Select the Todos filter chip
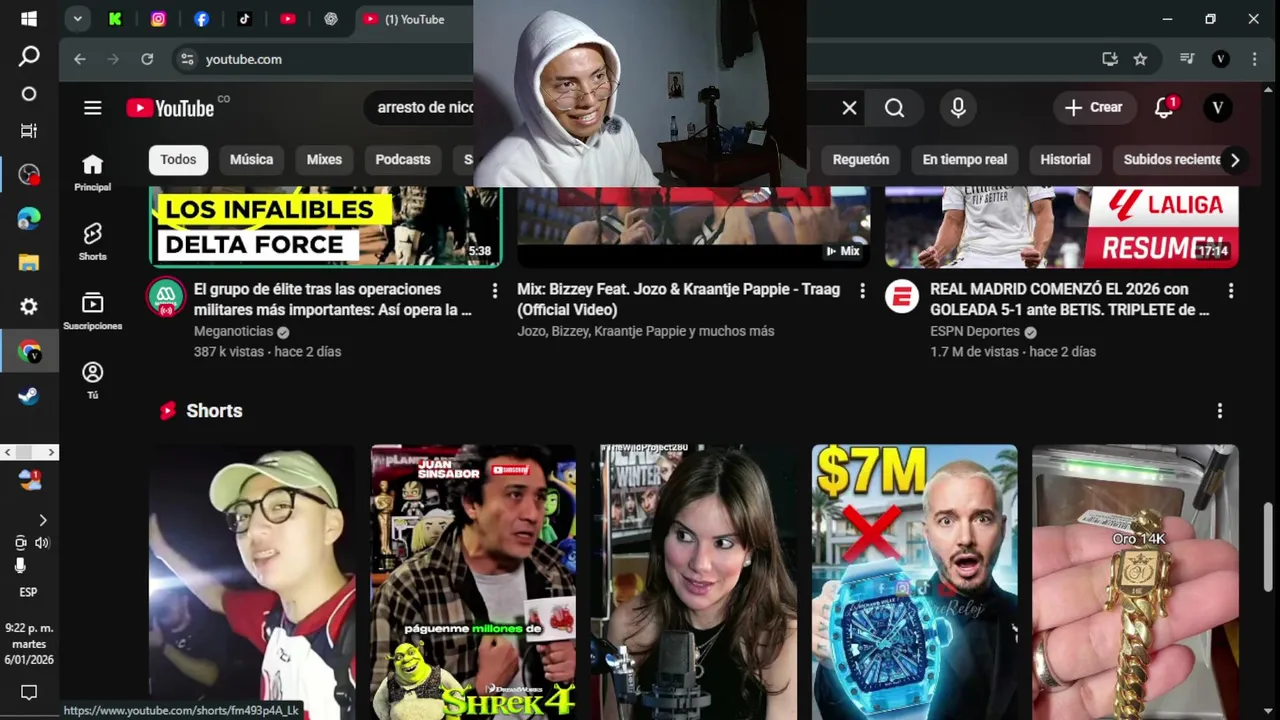Image resolution: width=1280 pixels, height=720 pixels. coord(178,160)
